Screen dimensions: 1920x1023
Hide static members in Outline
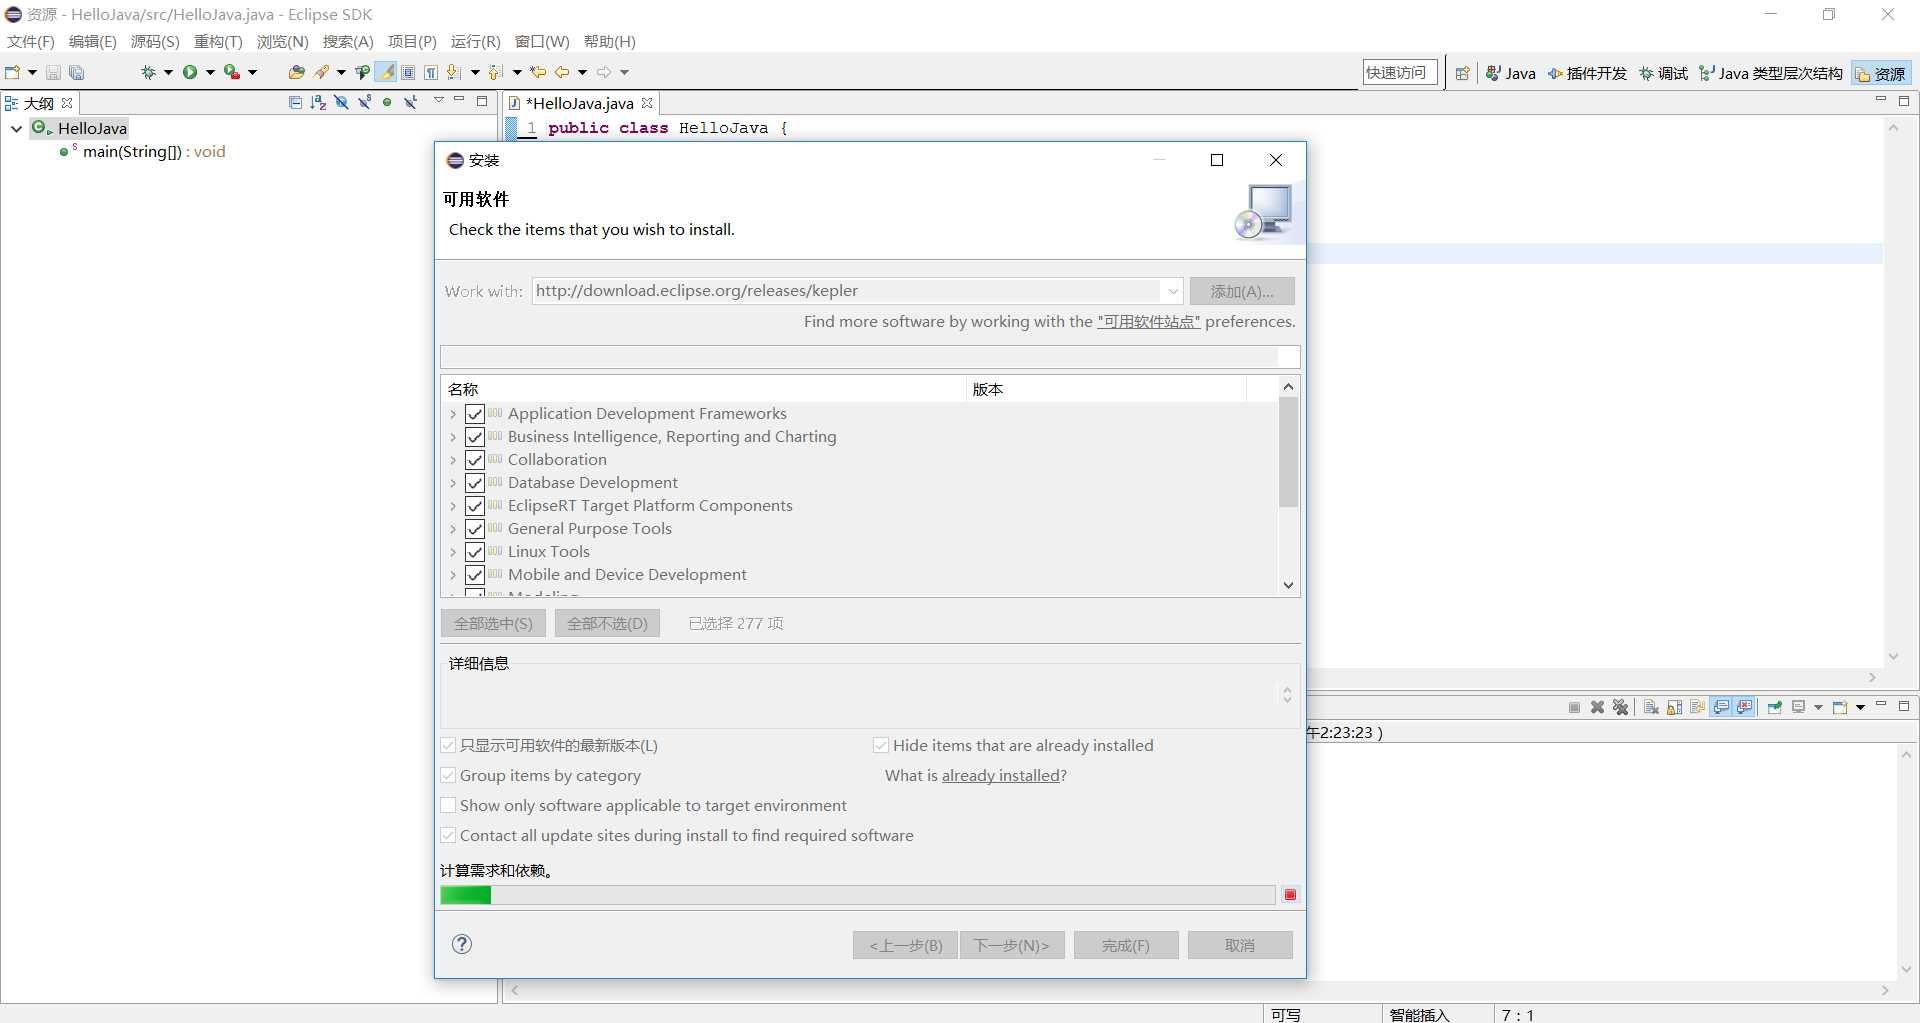364,102
